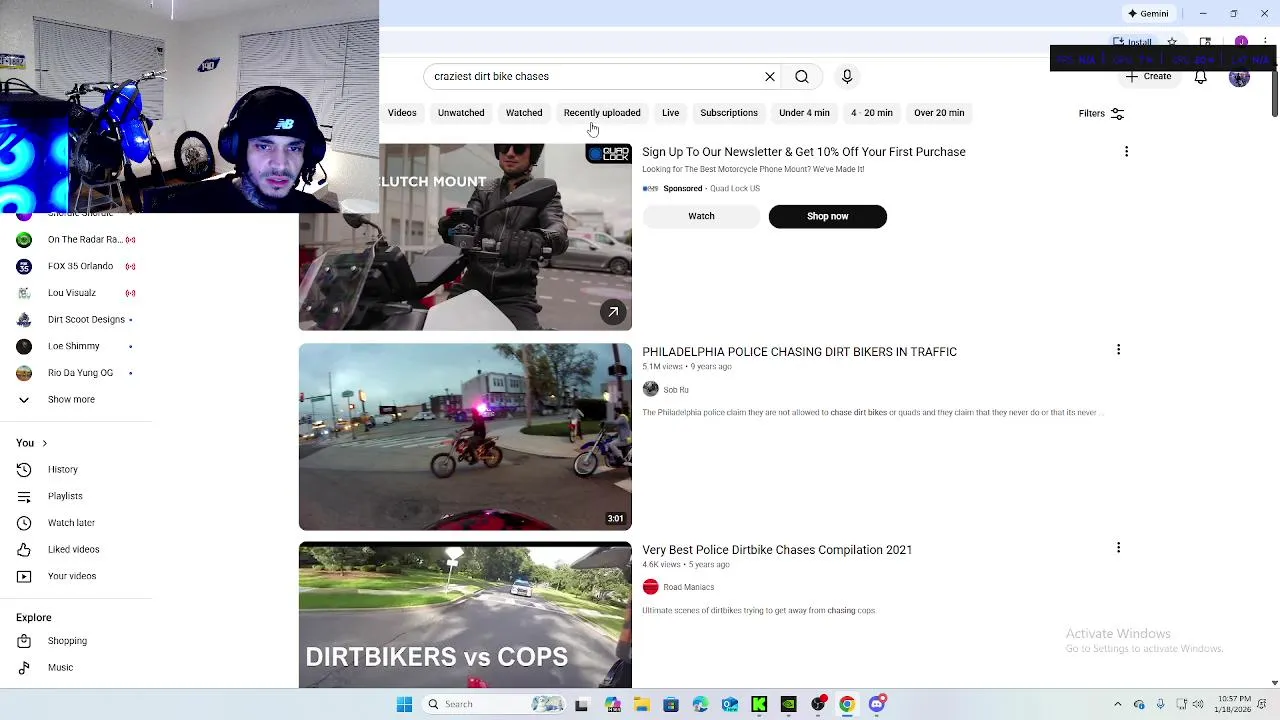Open Gemini in Chrome title bar
This screenshot has width=1280, height=720.
1148,14
